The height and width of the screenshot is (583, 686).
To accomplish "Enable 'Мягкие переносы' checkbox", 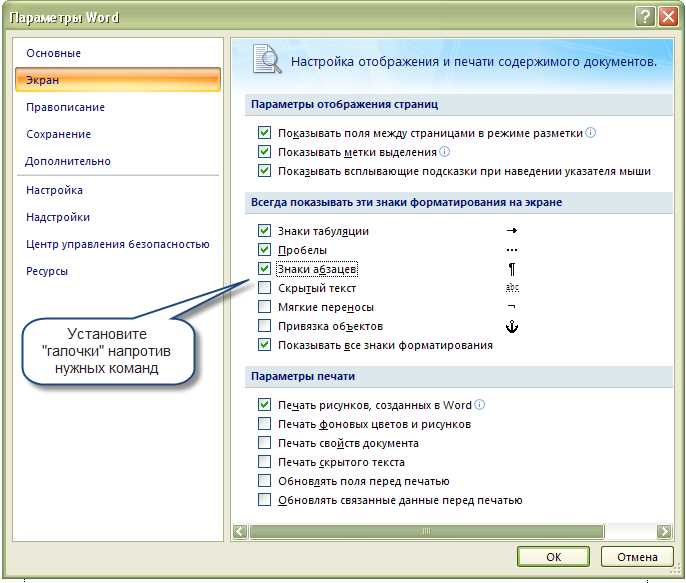I will pyautogui.click(x=264, y=307).
